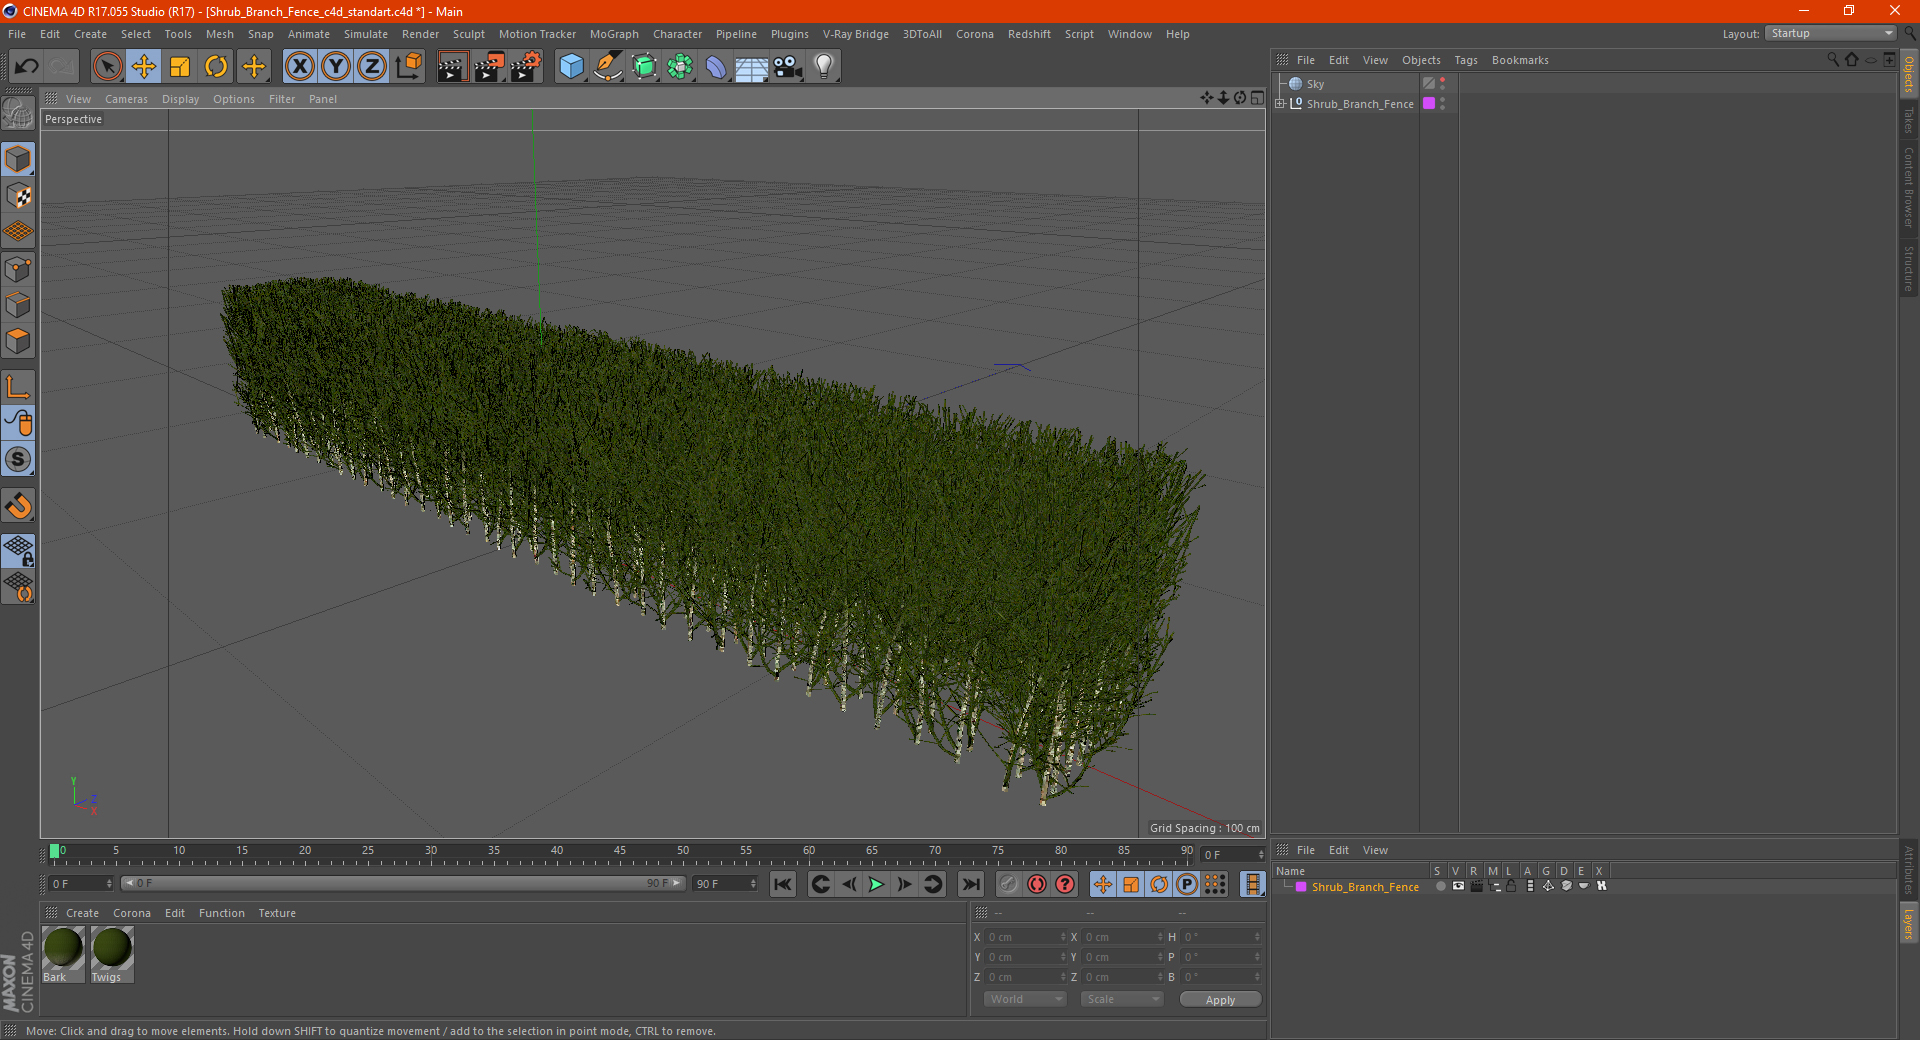Enable Axis mode icon
The height and width of the screenshot is (1040, 1920).
click(19, 387)
